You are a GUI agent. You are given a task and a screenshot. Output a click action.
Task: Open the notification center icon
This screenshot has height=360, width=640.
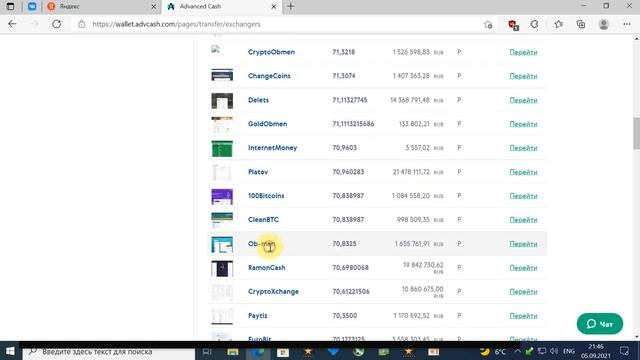pos(624,351)
